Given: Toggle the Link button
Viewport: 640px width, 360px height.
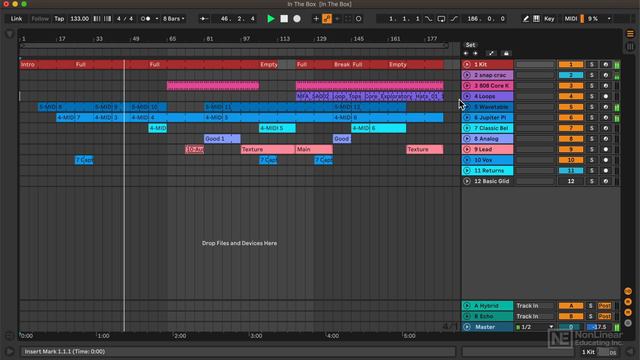Looking at the screenshot, I should coord(16,19).
